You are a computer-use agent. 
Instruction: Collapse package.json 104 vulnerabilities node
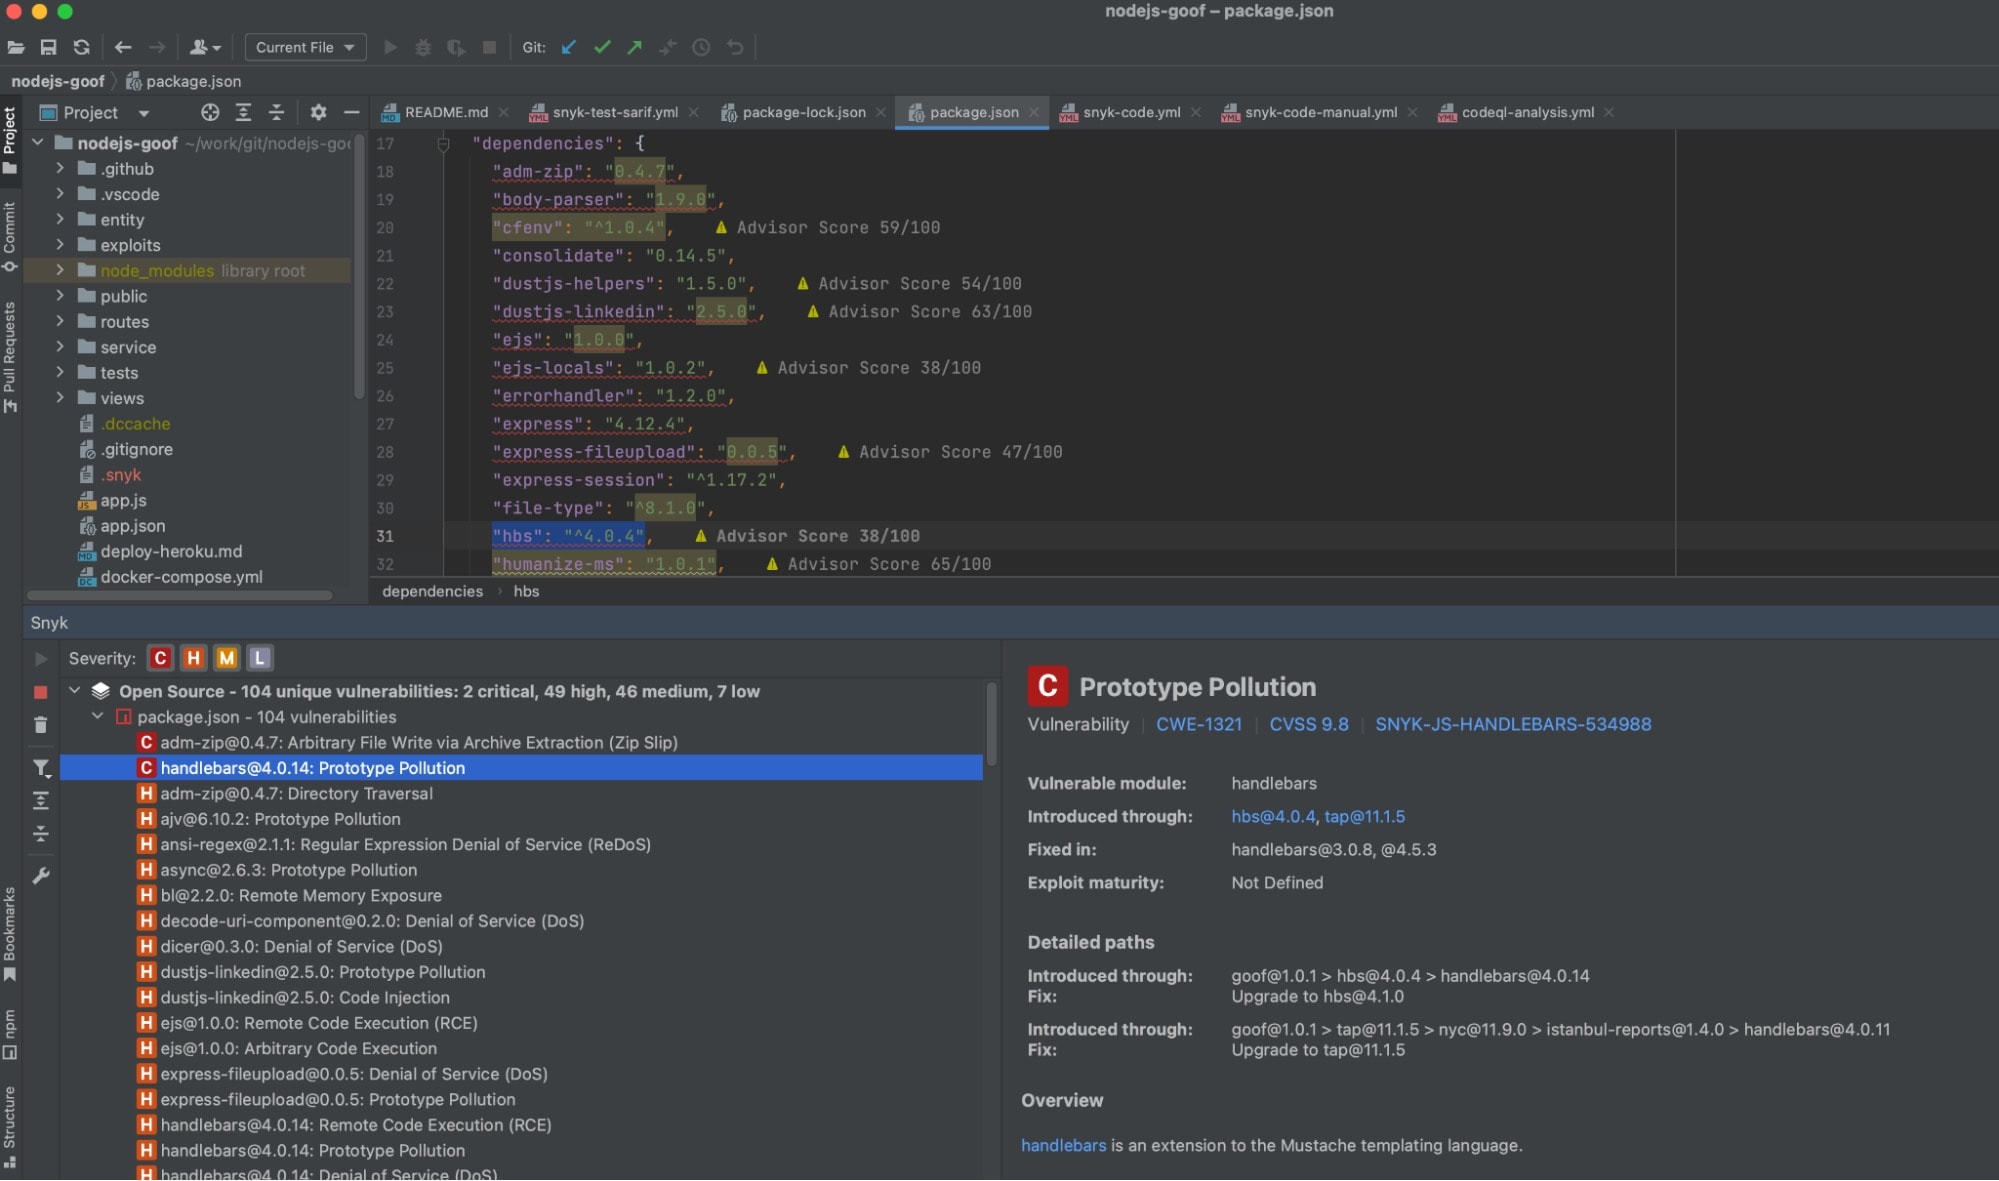pyautogui.click(x=98, y=717)
